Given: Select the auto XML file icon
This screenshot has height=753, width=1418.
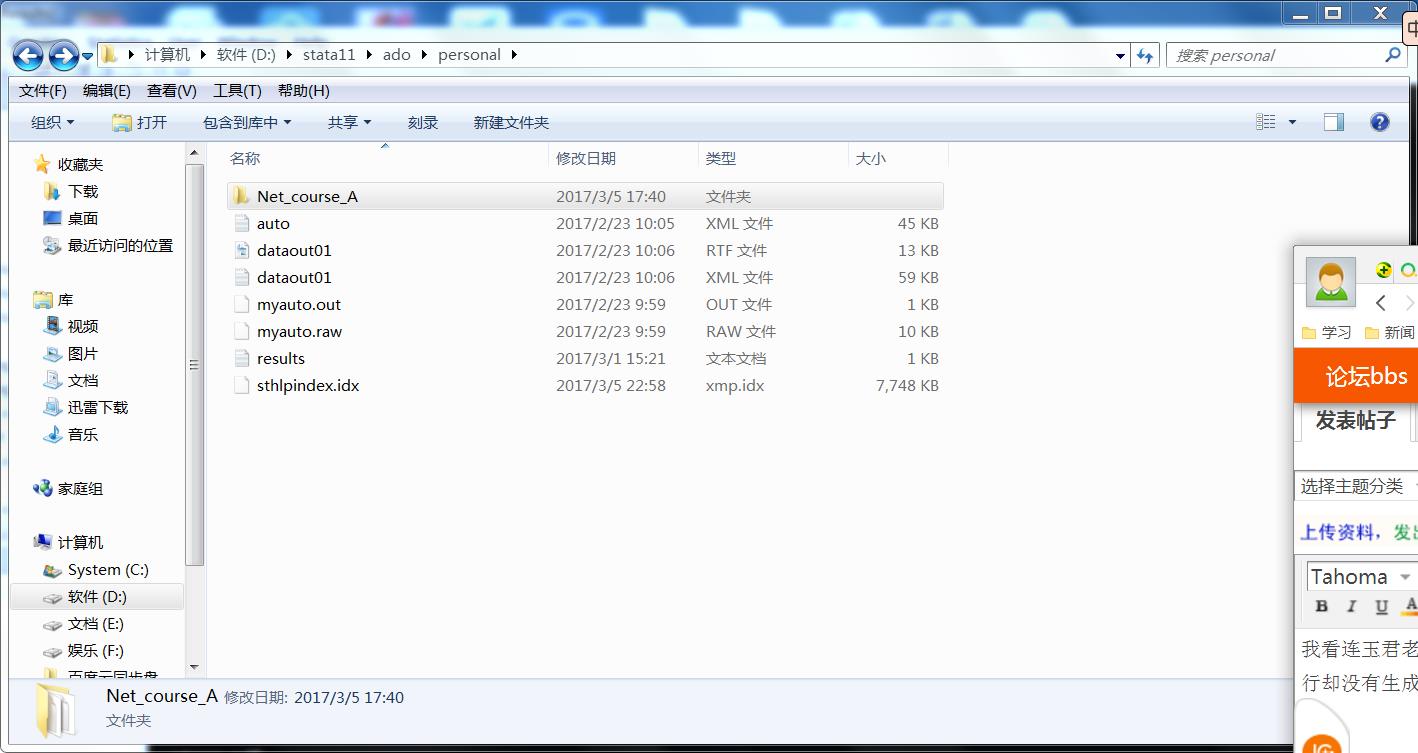Looking at the screenshot, I should coord(240,223).
